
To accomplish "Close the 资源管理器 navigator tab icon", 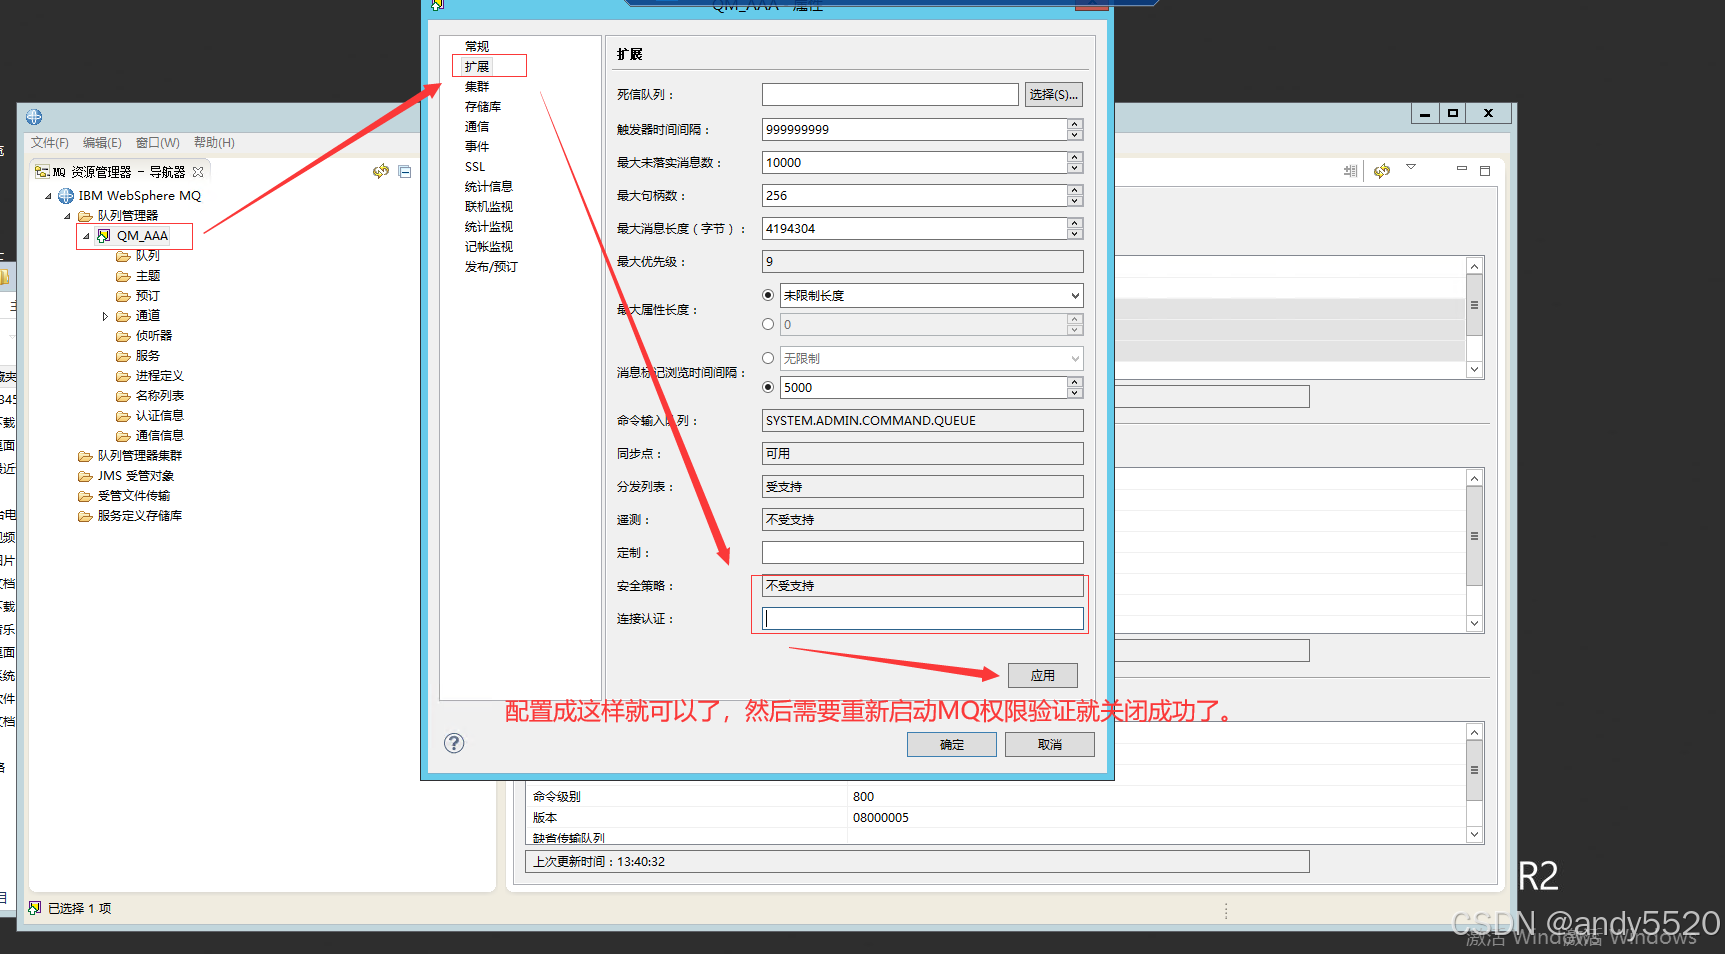I will pos(198,172).
